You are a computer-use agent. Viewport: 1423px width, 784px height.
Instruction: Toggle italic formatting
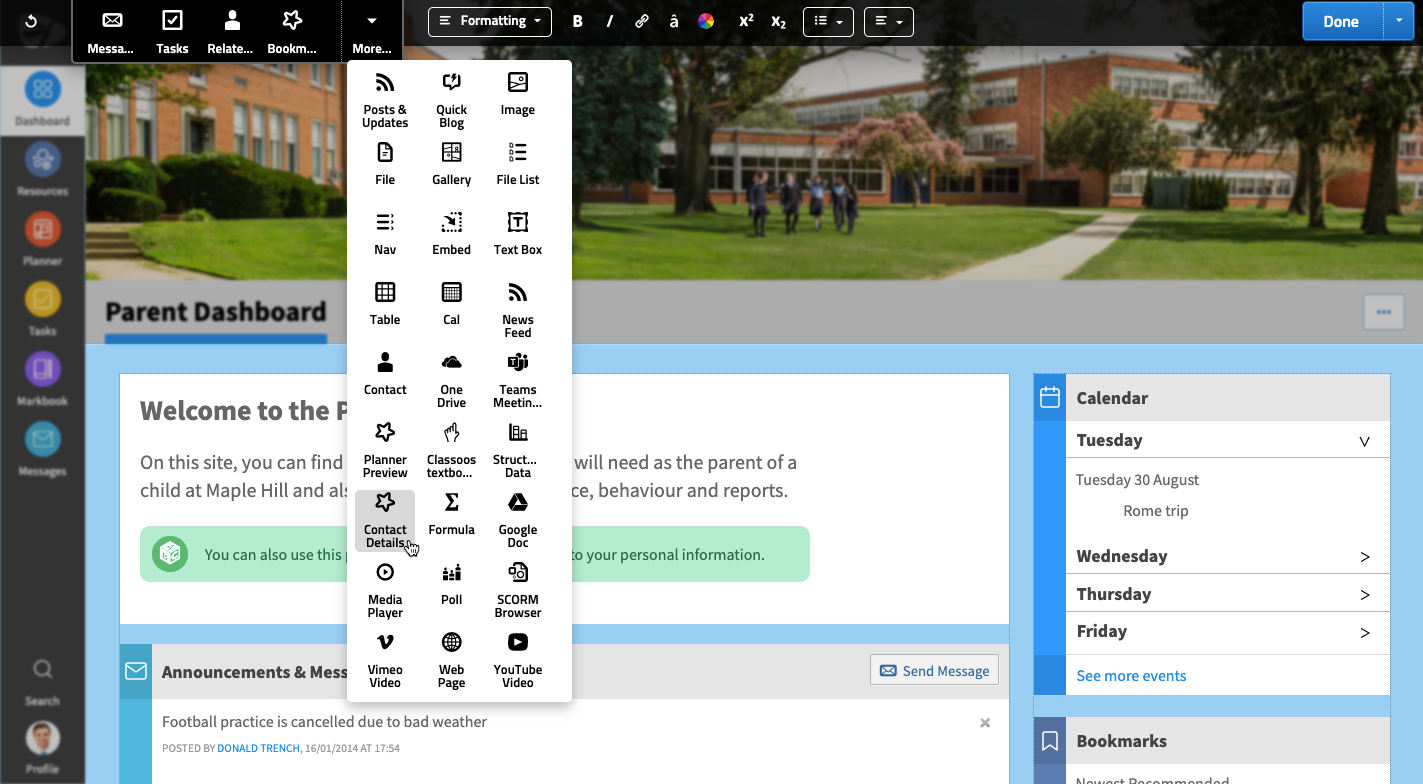tap(609, 21)
